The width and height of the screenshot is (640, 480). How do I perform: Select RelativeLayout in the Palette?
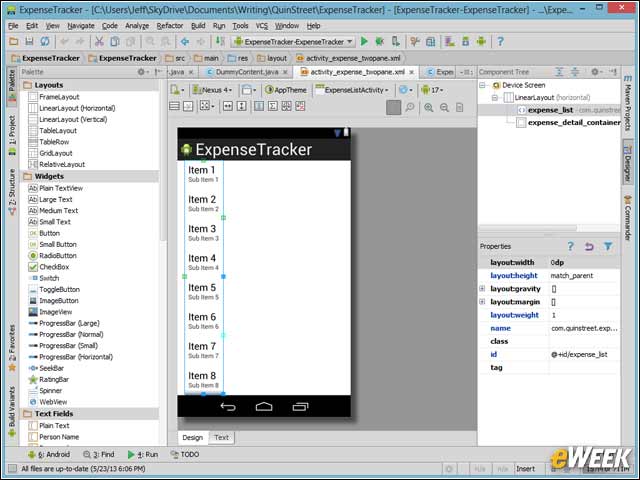coord(62,164)
